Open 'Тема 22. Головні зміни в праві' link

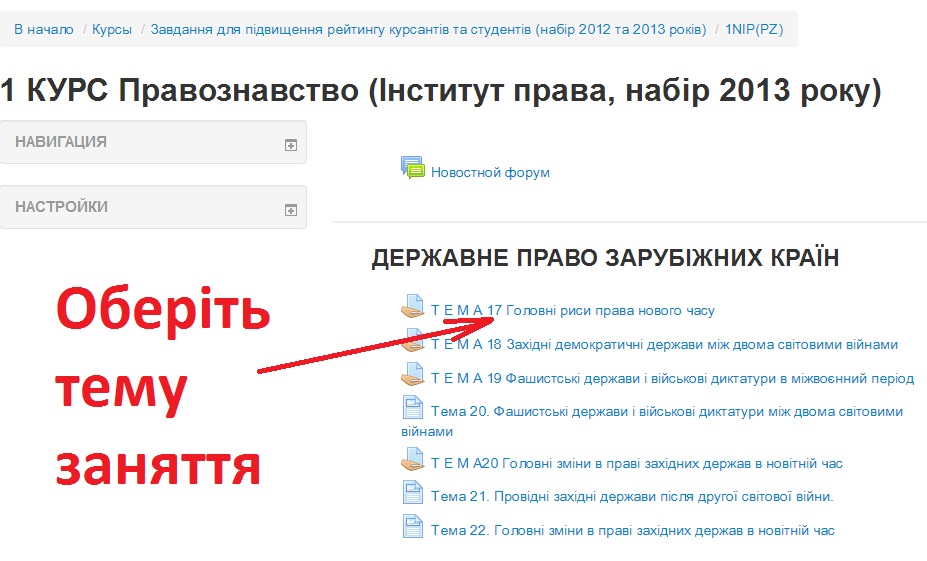(633, 531)
